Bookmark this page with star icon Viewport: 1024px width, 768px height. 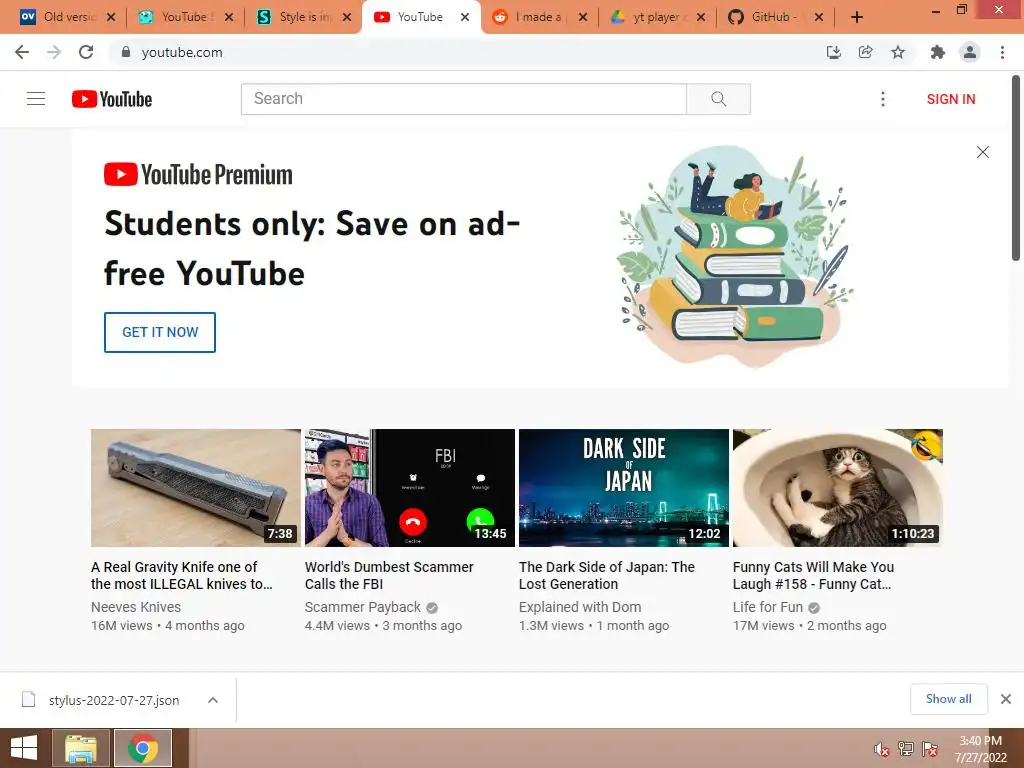click(x=898, y=52)
